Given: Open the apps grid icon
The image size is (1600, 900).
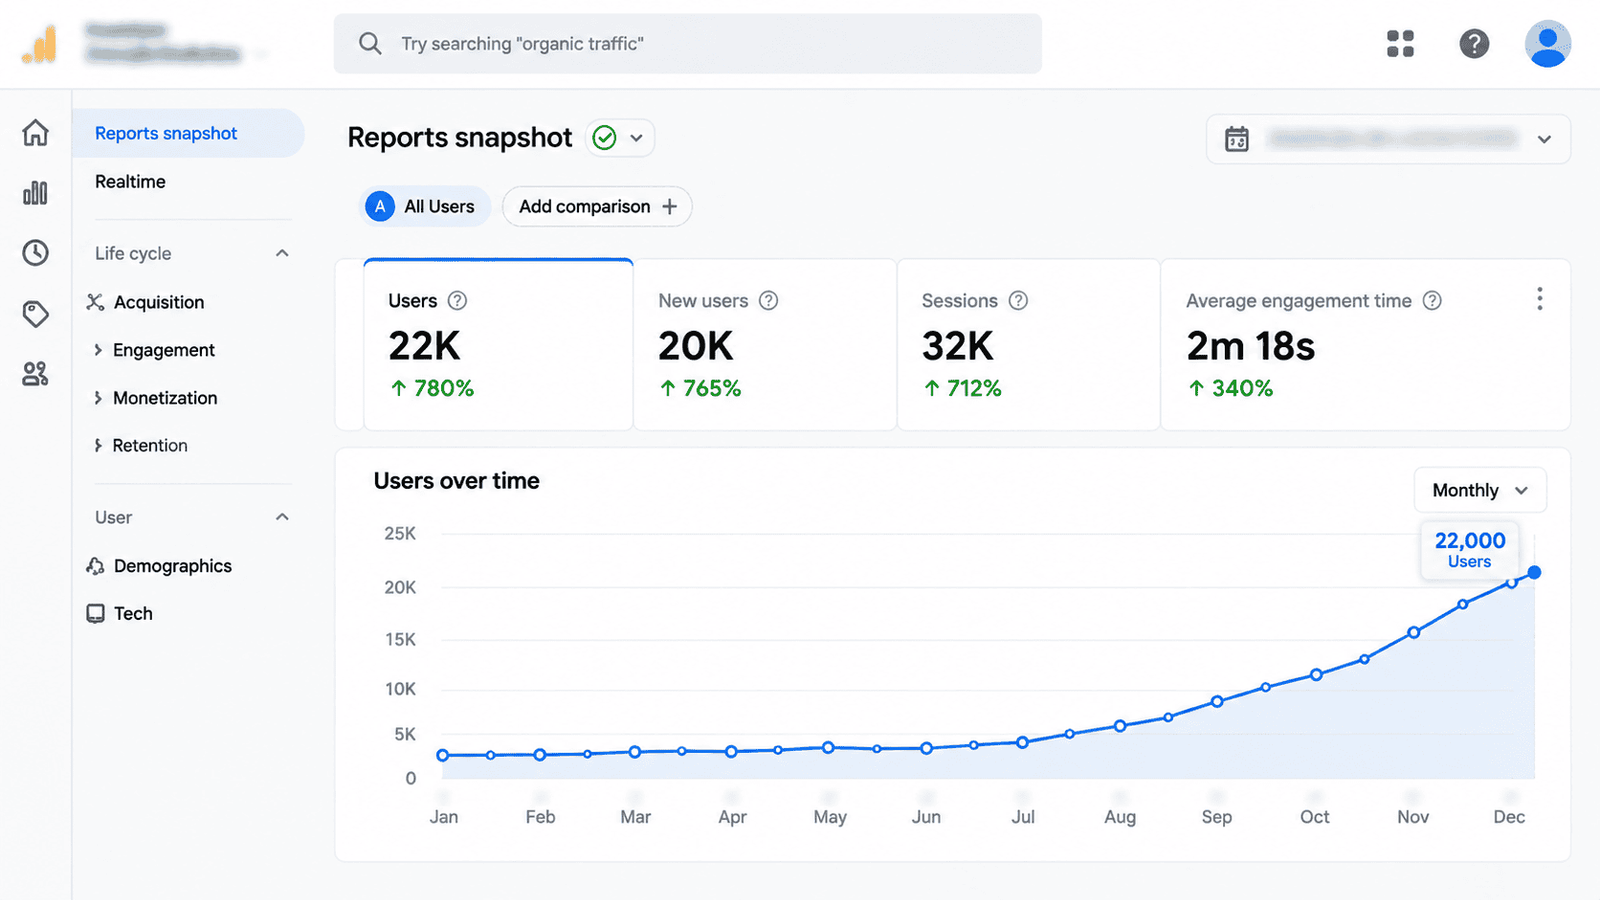Looking at the screenshot, I should tap(1400, 44).
